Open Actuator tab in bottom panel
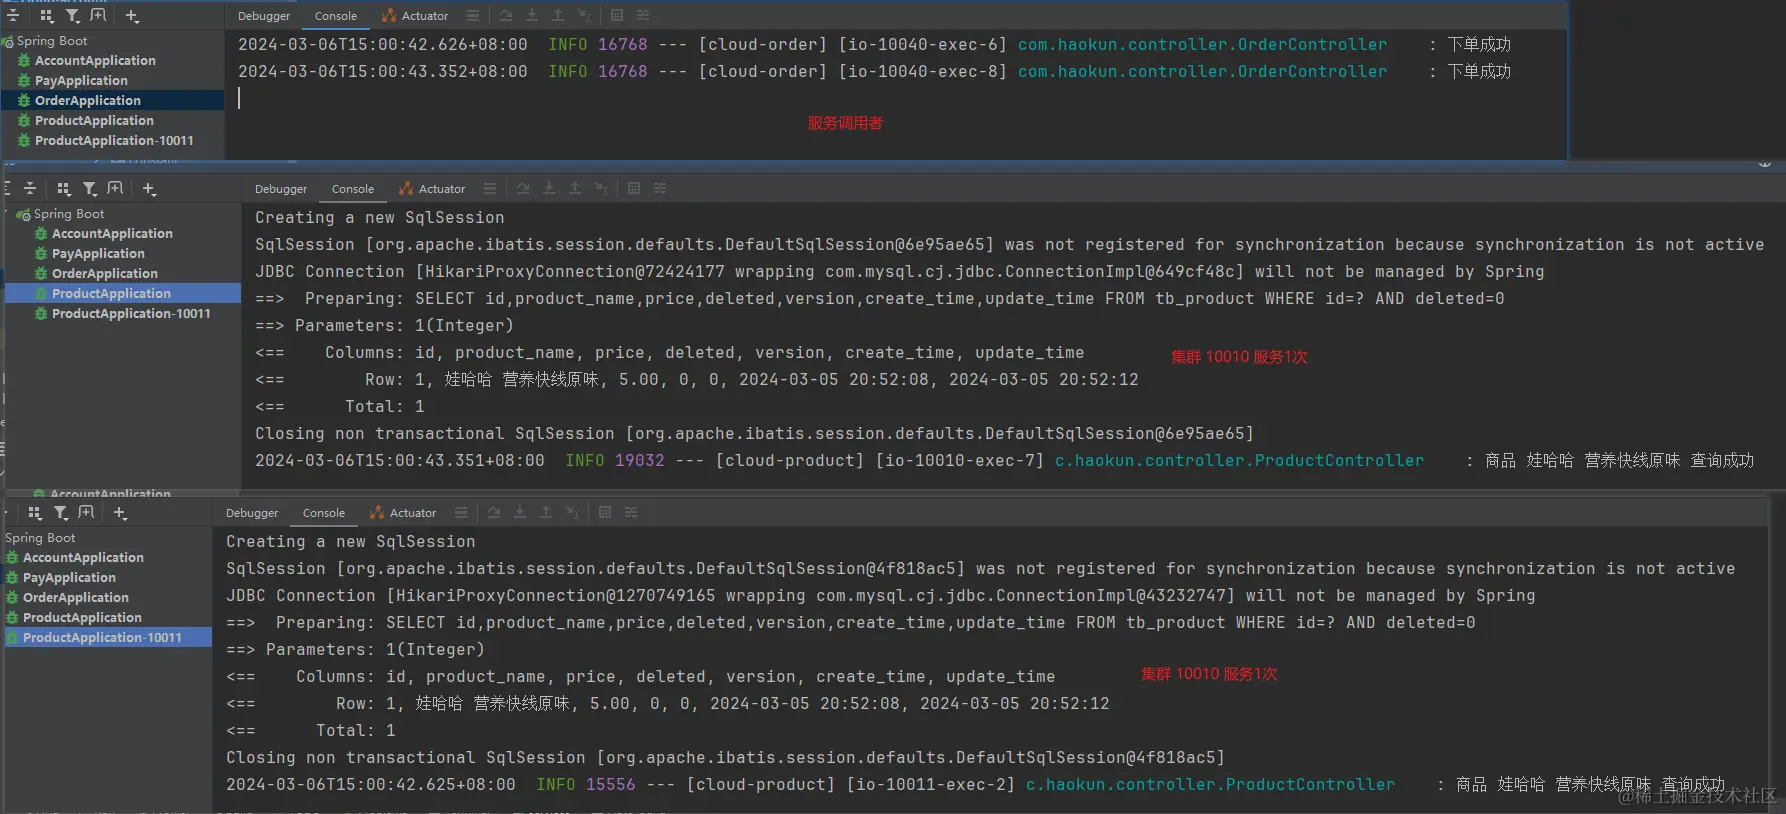 click(x=403, y=513)
